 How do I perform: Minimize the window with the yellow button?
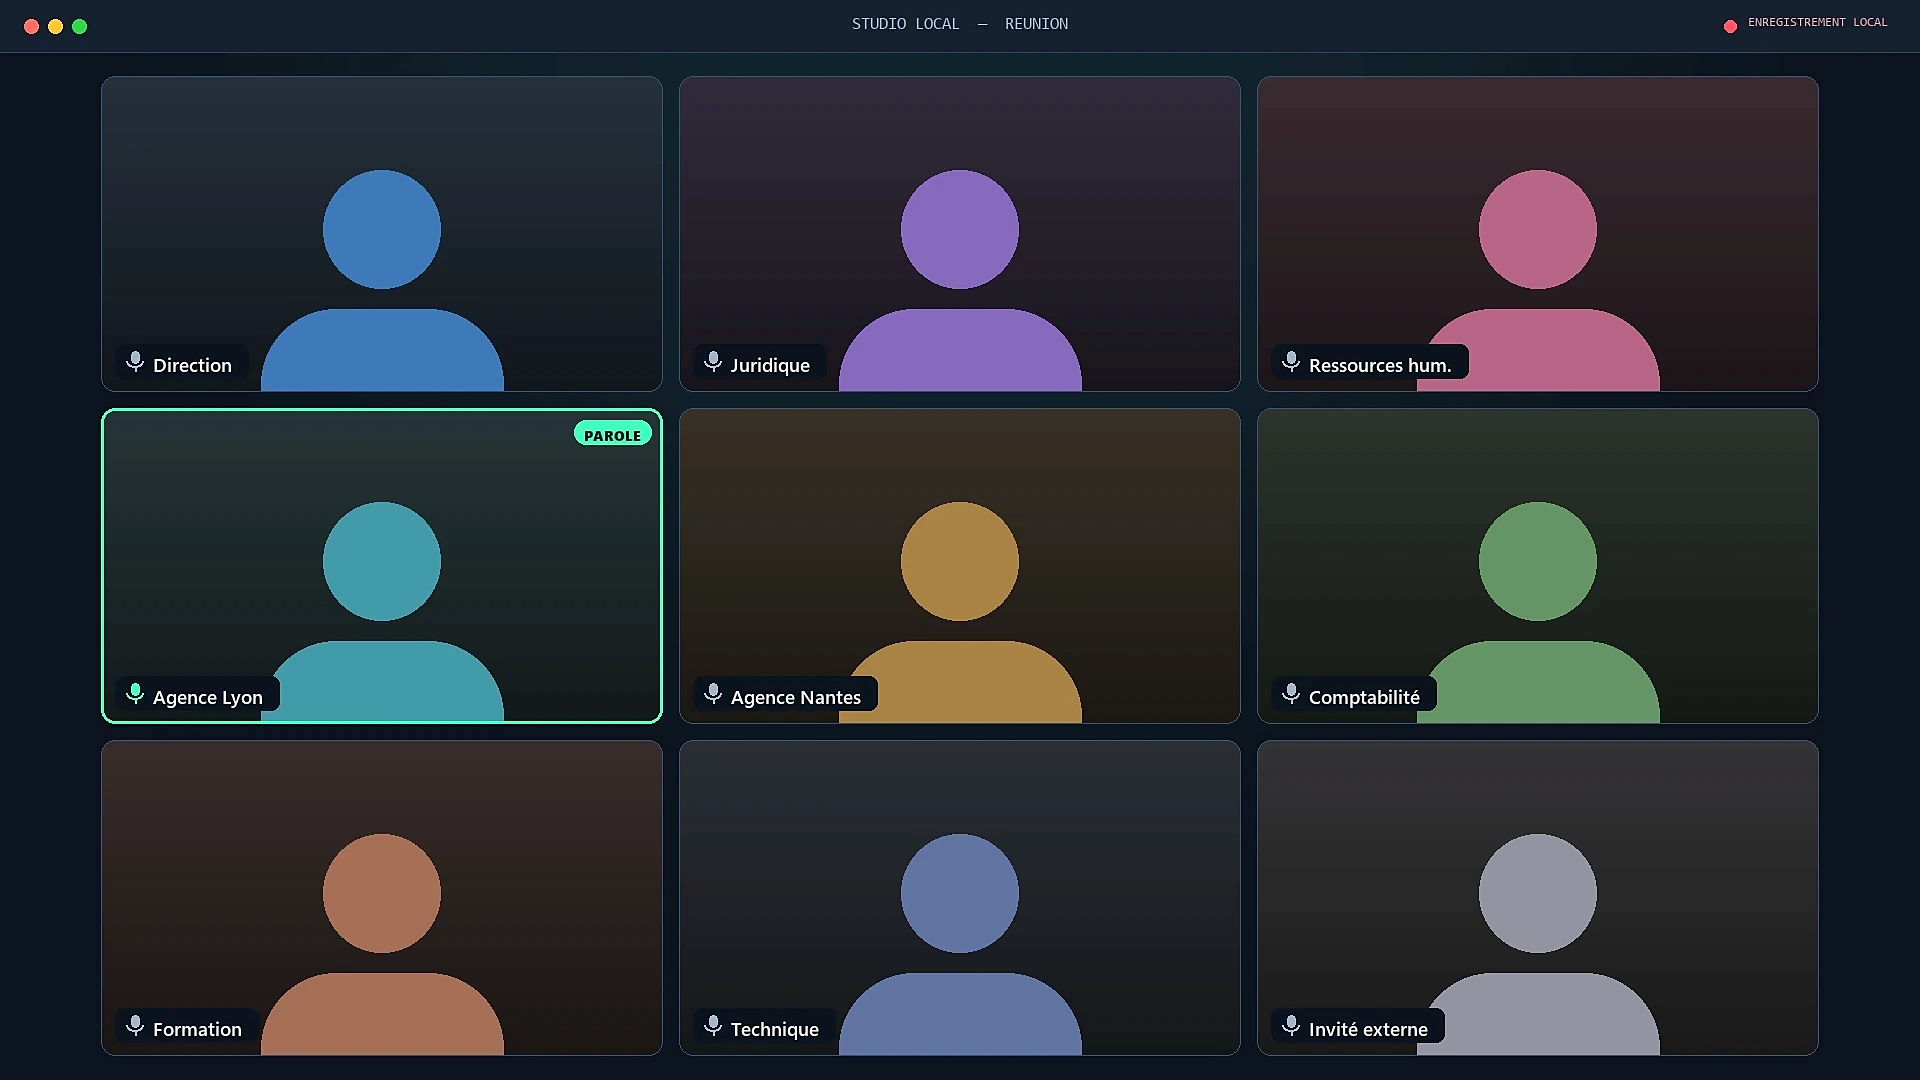pos(56,26)
